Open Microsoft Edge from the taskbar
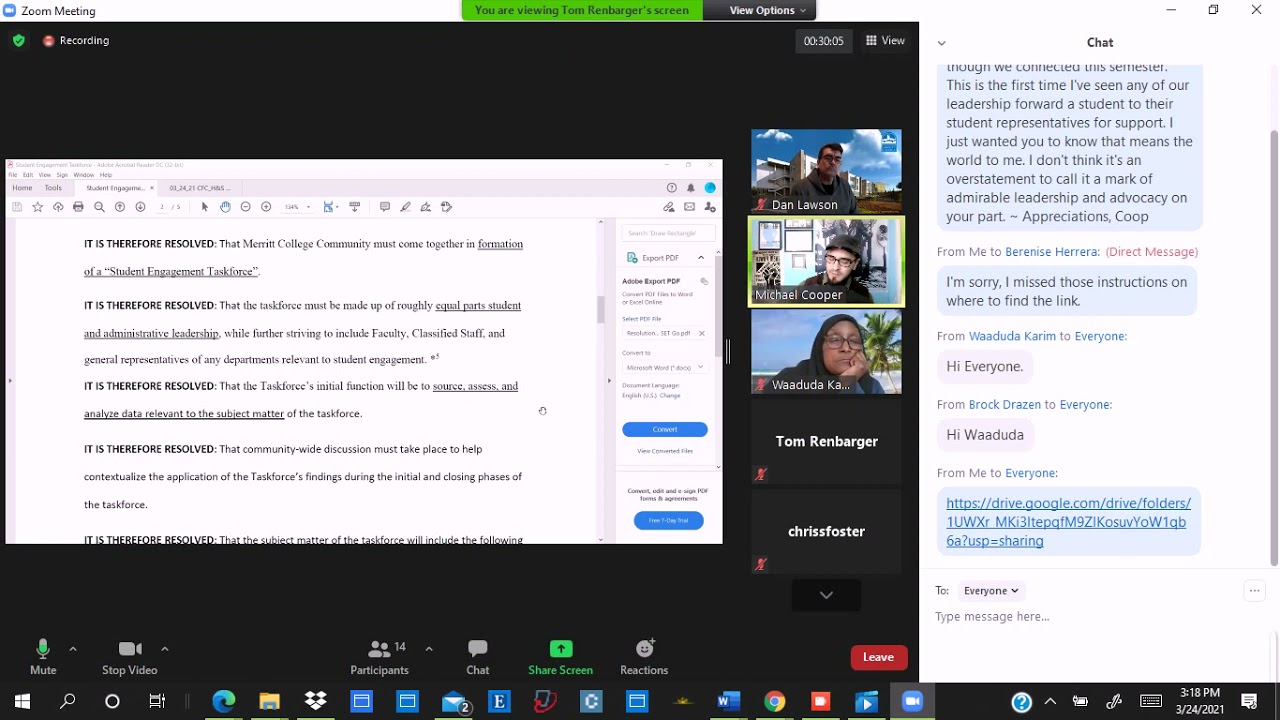 223,701
